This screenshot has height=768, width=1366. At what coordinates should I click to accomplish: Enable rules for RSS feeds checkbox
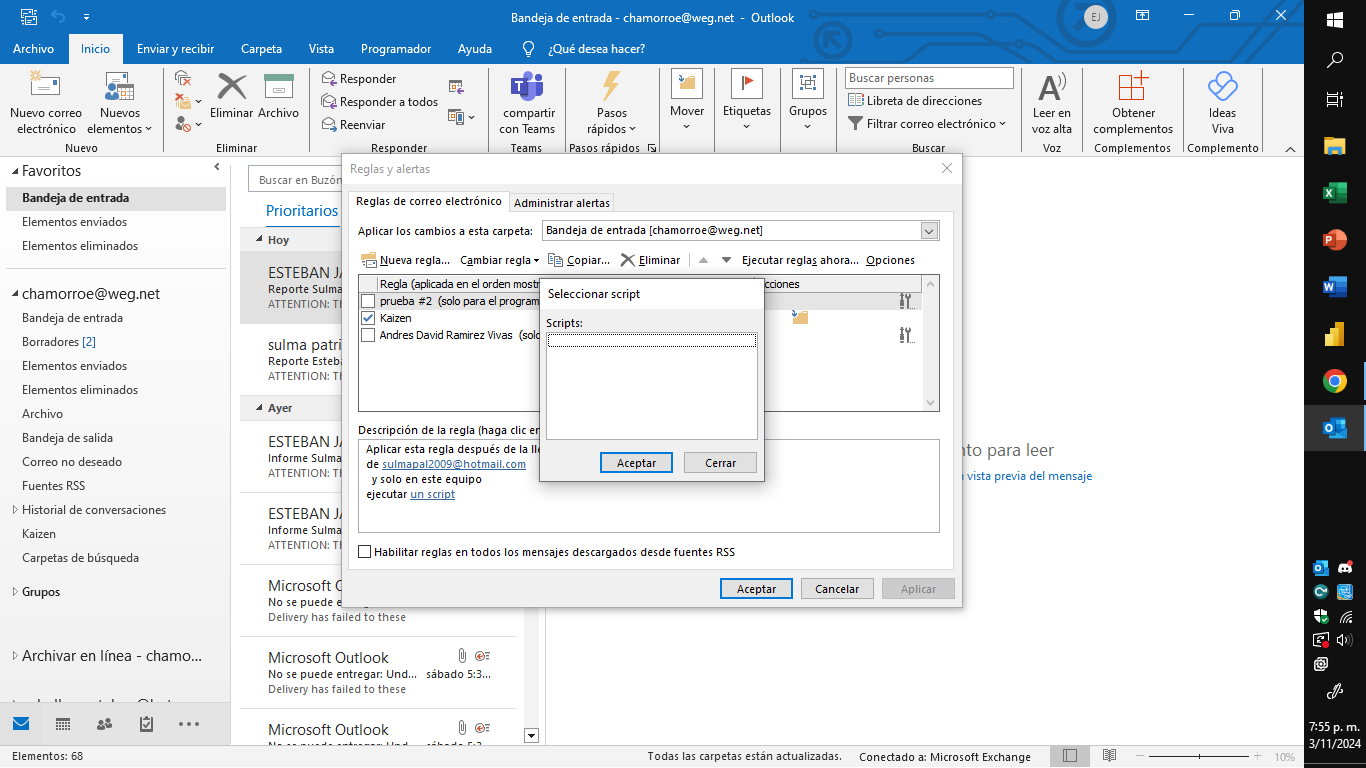click(364, 552)
